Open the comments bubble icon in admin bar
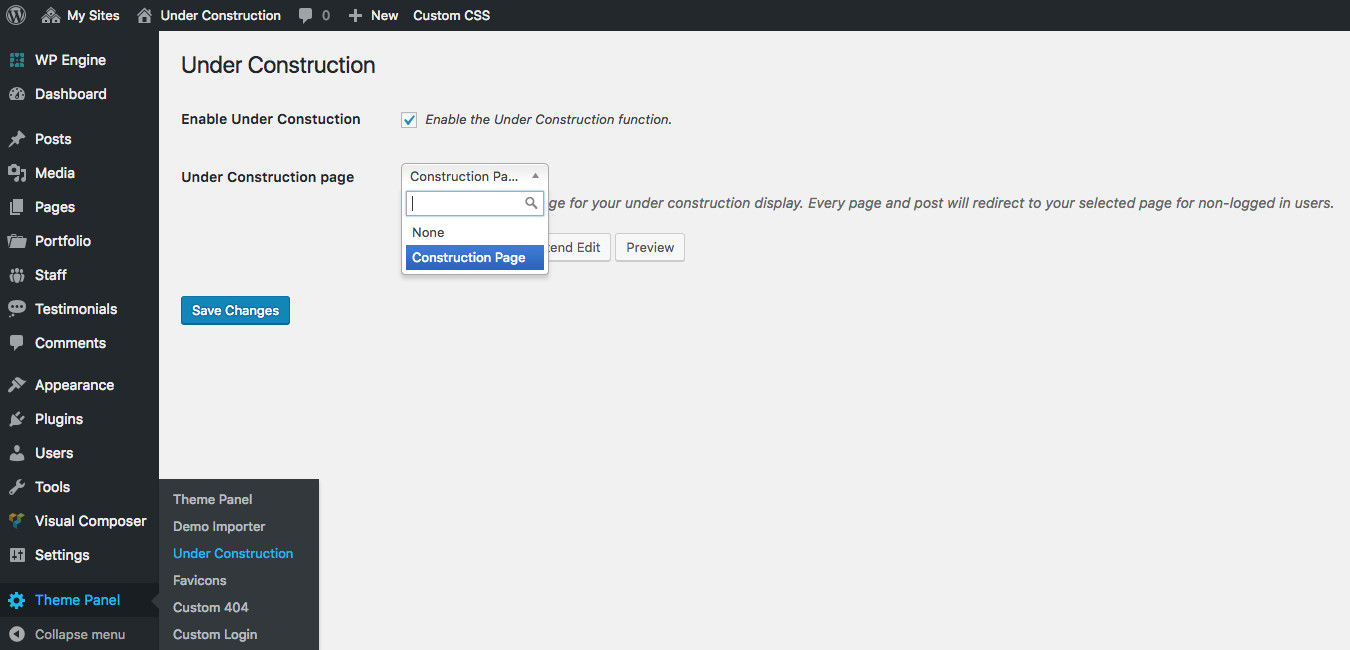1350x650 pixels. tap(305, 16)
